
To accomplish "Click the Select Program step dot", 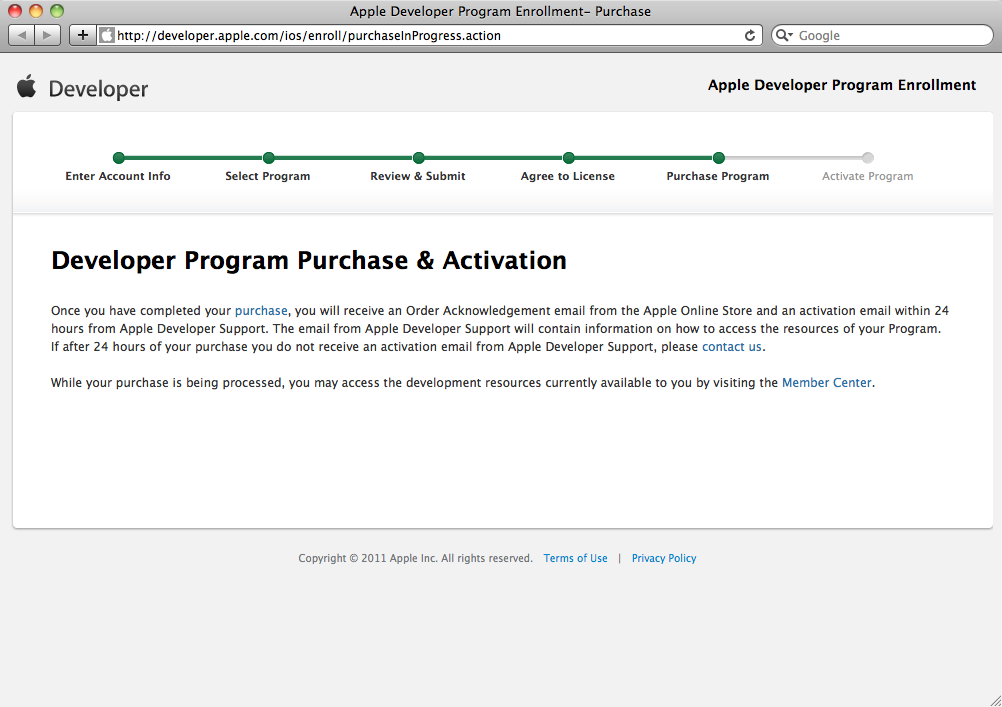I will 268,158.
